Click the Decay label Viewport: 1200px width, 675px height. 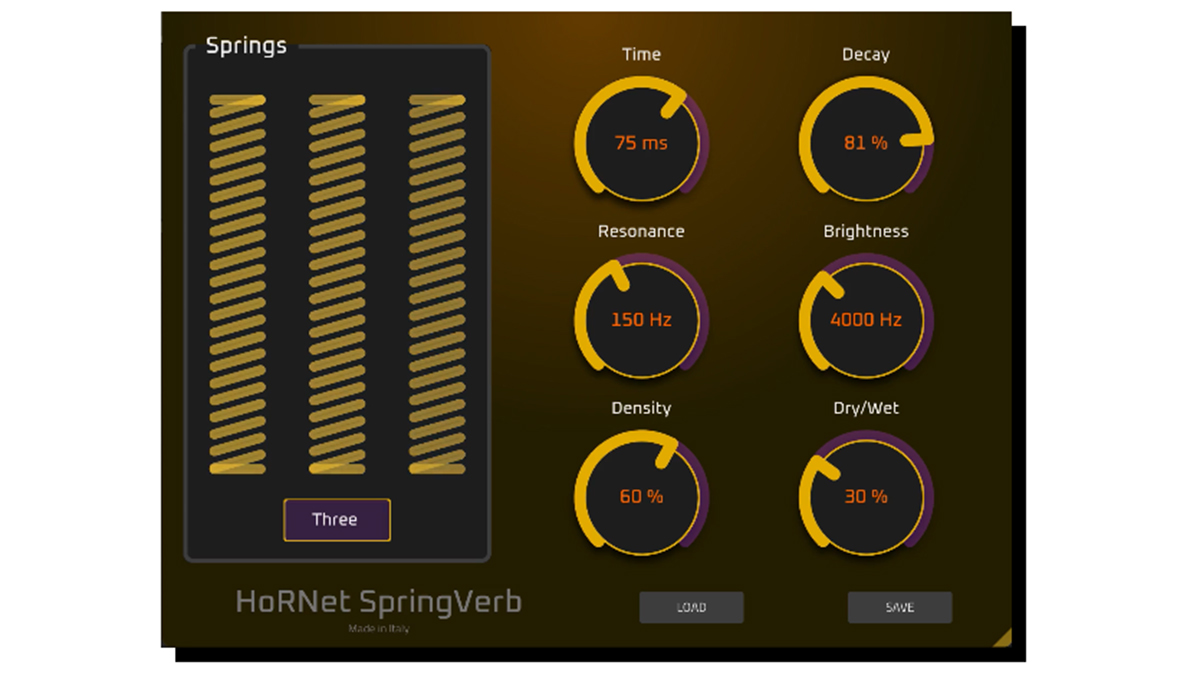866,55
